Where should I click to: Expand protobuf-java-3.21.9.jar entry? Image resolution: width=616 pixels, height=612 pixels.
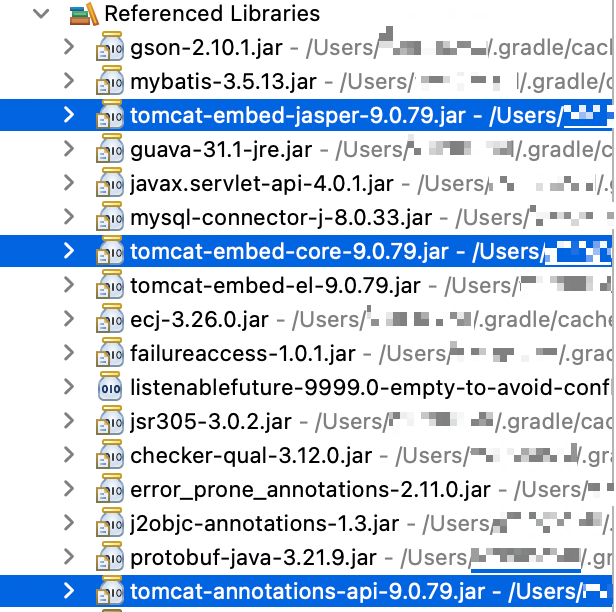click(x=69, y=557)
